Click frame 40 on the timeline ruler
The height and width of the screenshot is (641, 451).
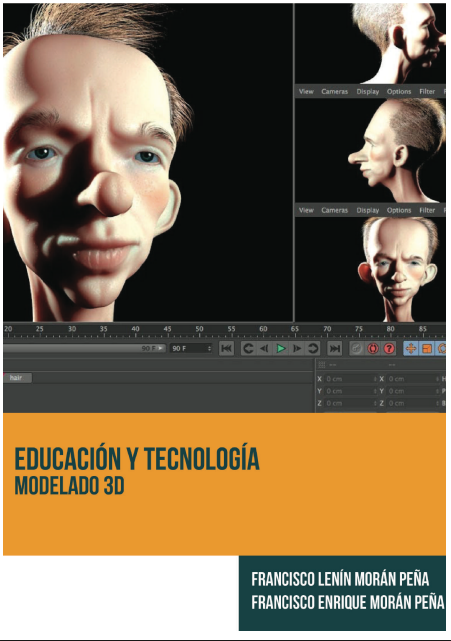pyautogui.click(x=135, y=329)
